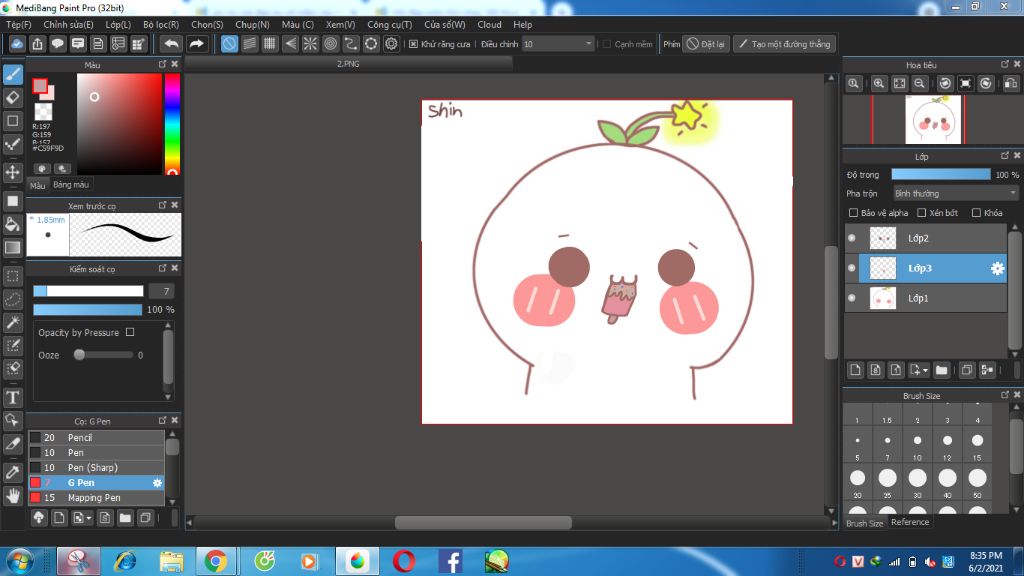
Task: Select the Bucket fill tool
Action: (13, 225)
